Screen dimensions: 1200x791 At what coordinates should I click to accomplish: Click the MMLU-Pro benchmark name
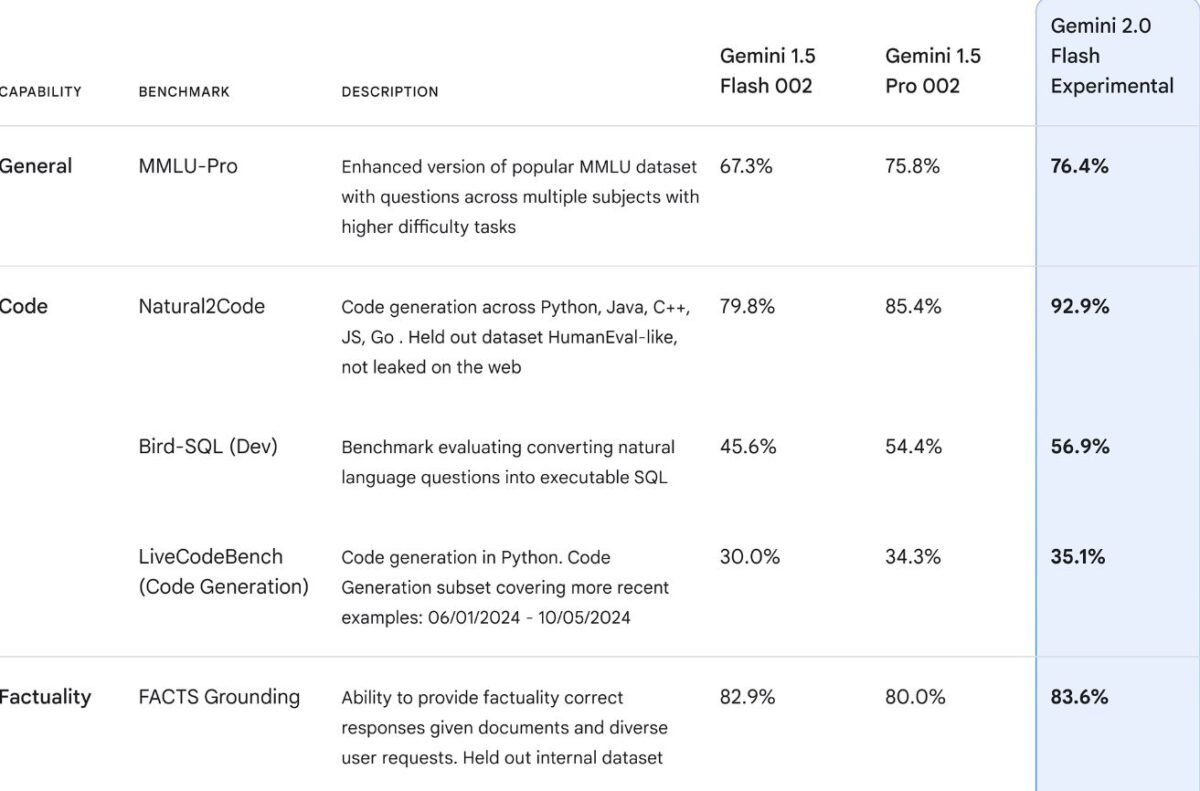188,166
